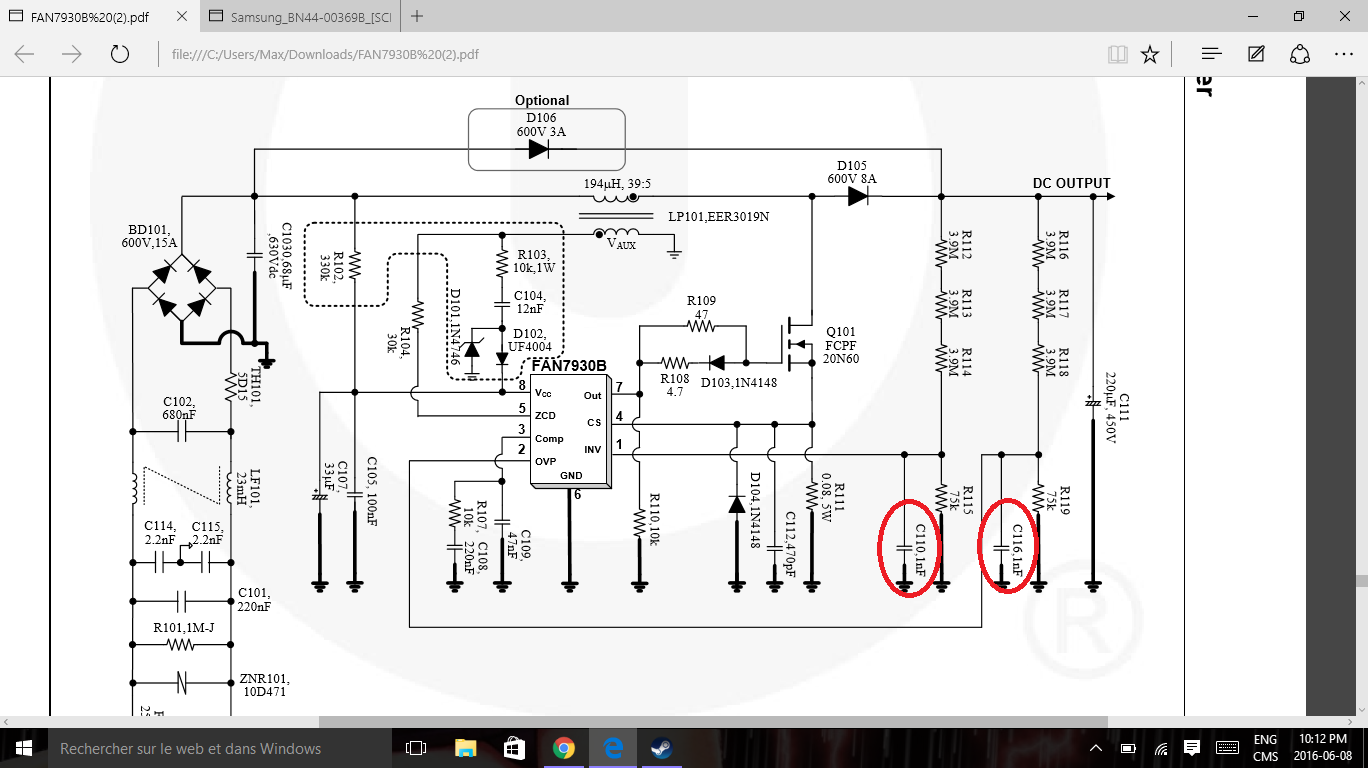Open the More actions ellipsis menu
The width and height of the screenshot is (1368, 768).
1343,54
